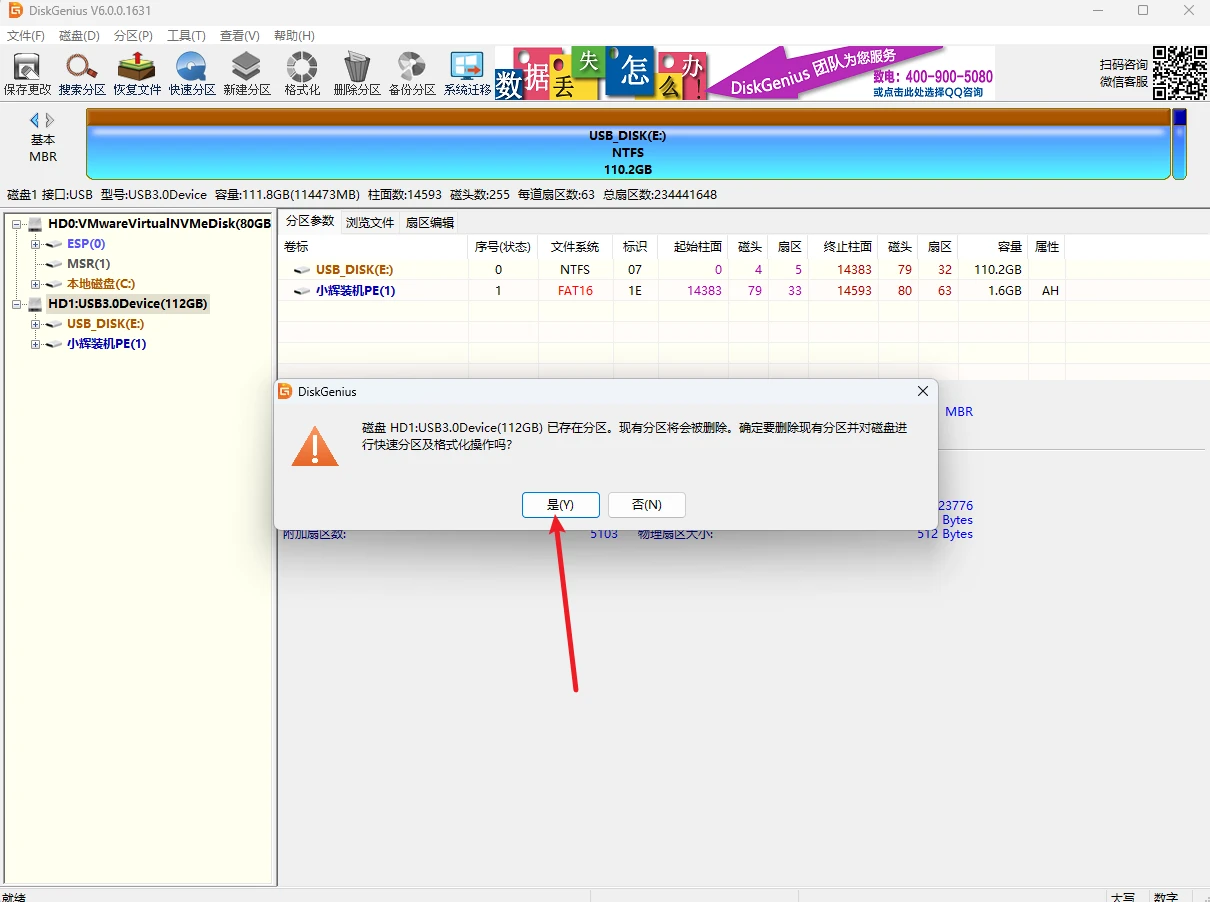Select ESP(0) label in the disk tree
The width and height of the screenshot is (1210, 902).
pyautogui.click(x=86, y=244)
